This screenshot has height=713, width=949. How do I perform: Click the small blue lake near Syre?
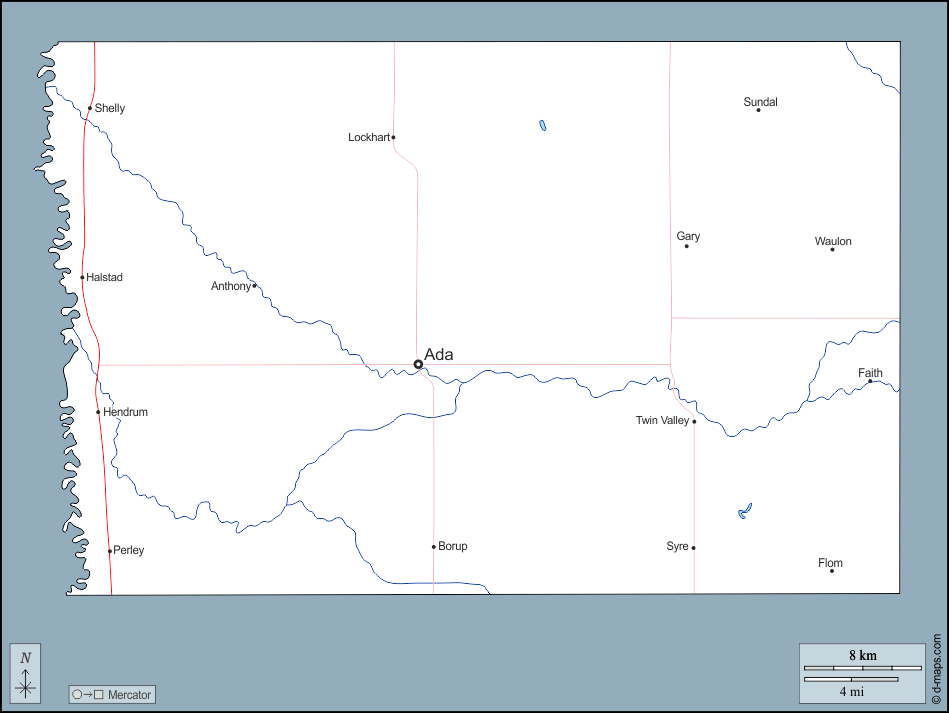[x=744, y=511]
